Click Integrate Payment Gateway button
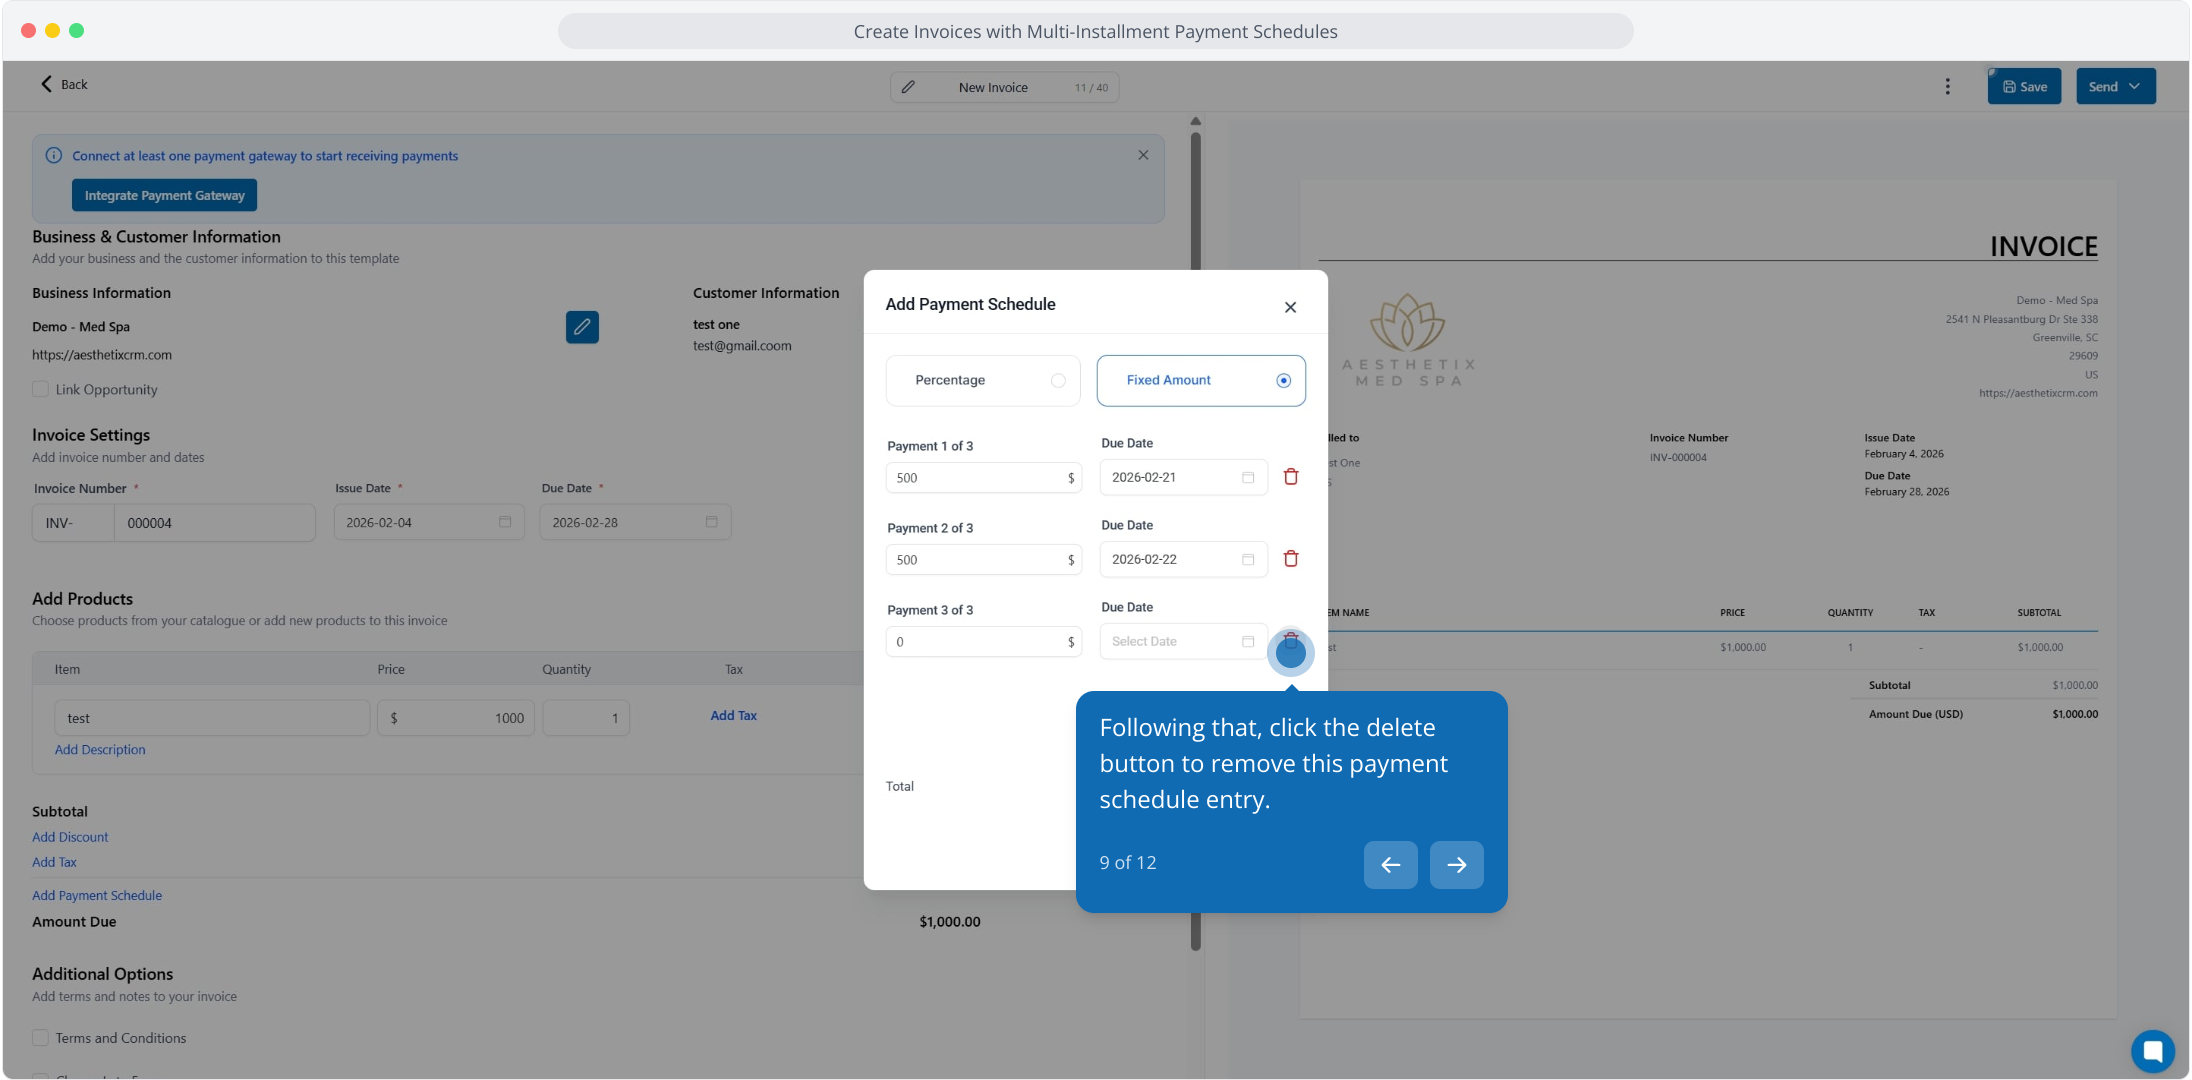 (x=164, y=196)
